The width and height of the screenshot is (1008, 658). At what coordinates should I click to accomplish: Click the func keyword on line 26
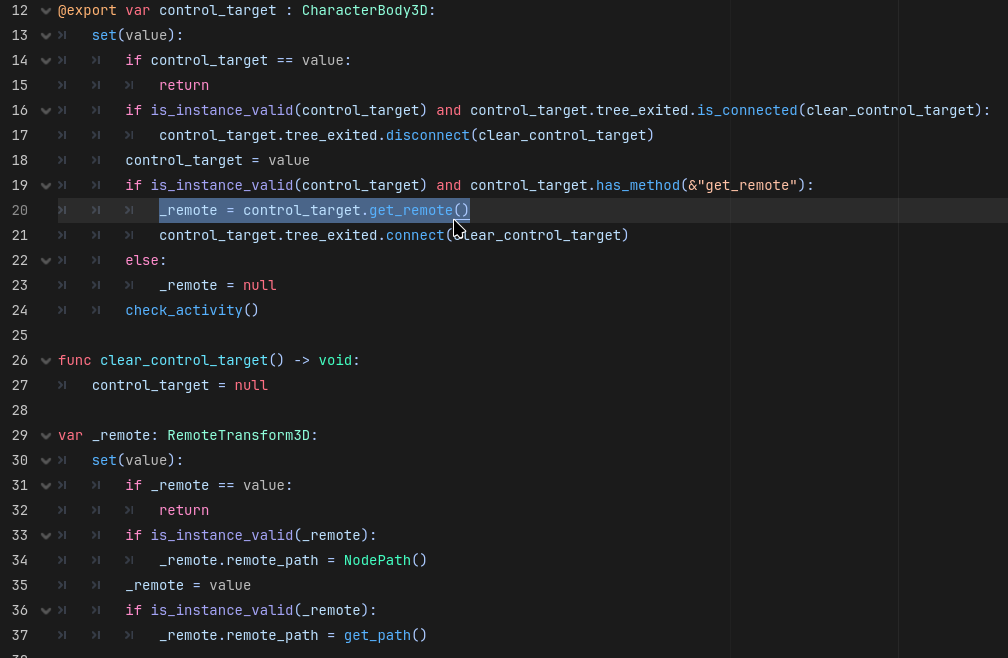click(x=75, y=360)
